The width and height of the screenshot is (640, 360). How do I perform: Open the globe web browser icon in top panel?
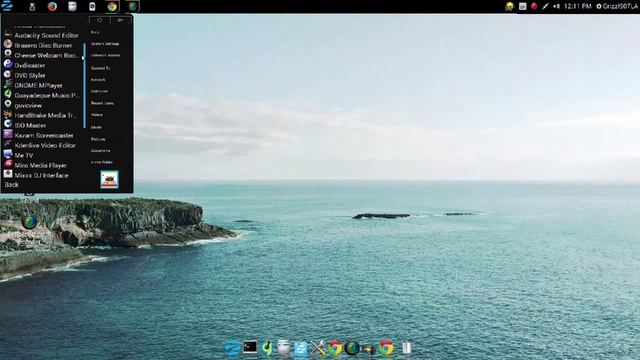[x=132, y=7]
